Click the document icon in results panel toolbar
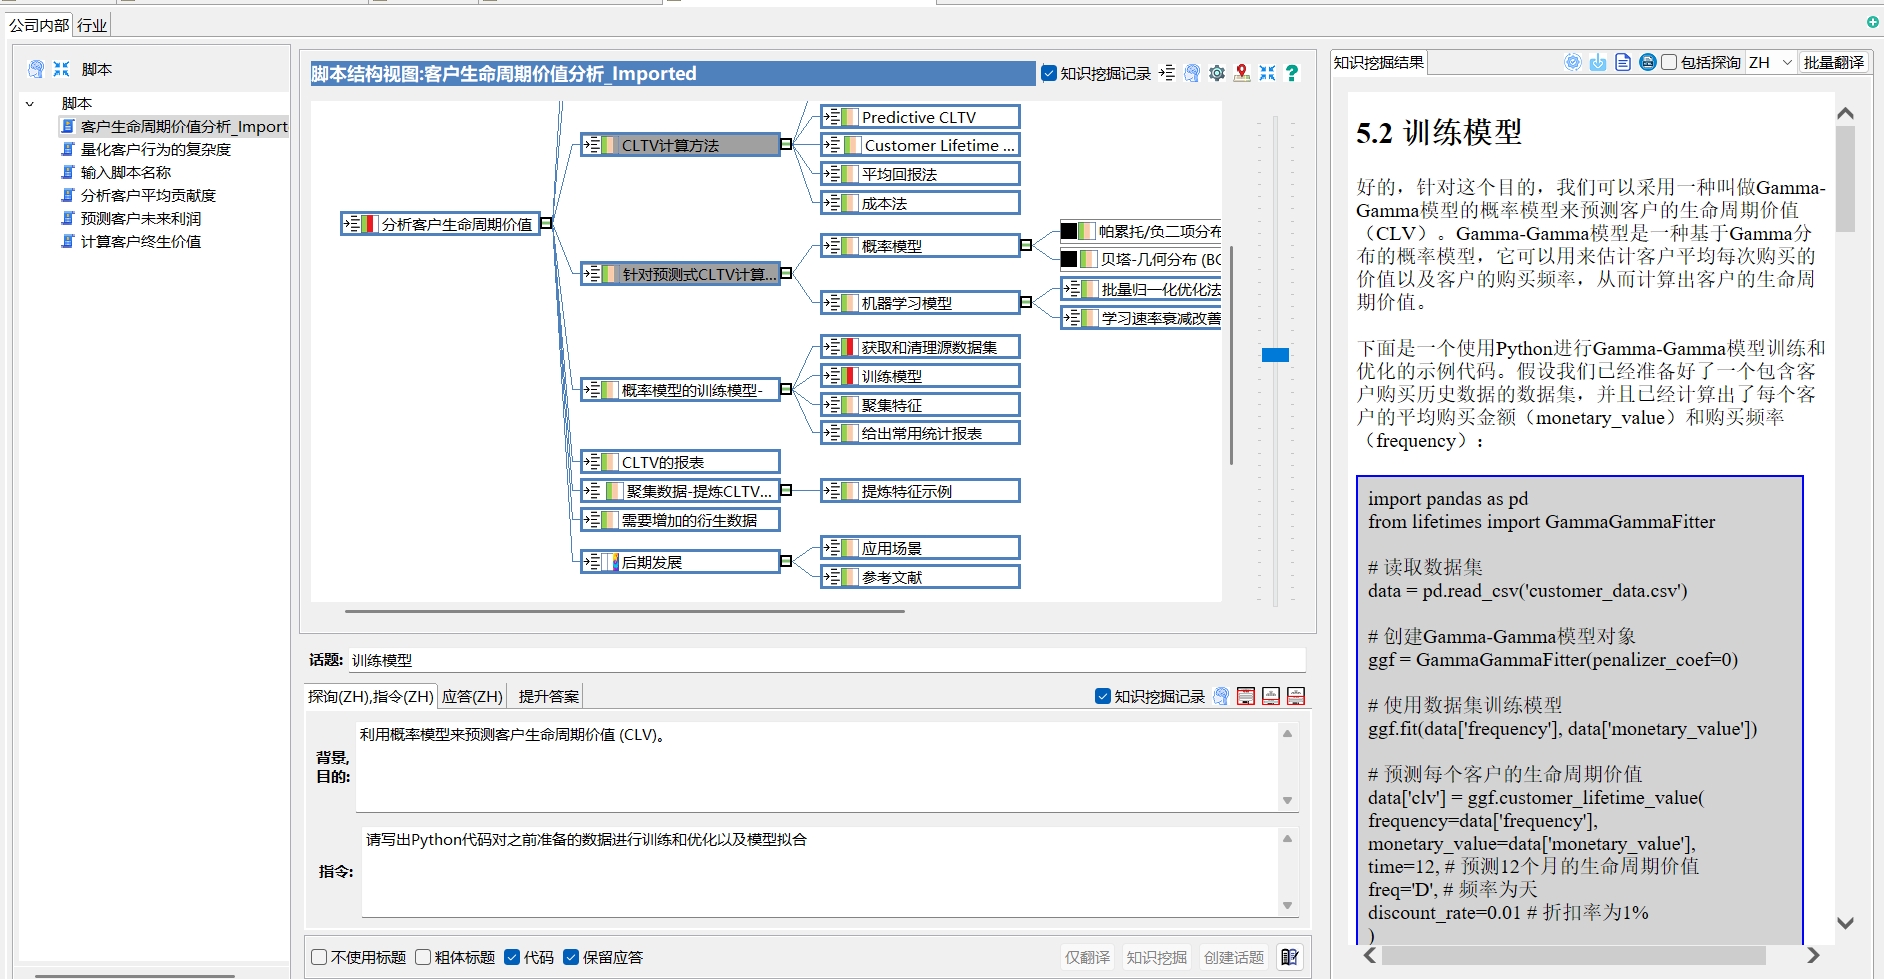This screenshot has height=979, width=1884. (x=1622, y=62)
